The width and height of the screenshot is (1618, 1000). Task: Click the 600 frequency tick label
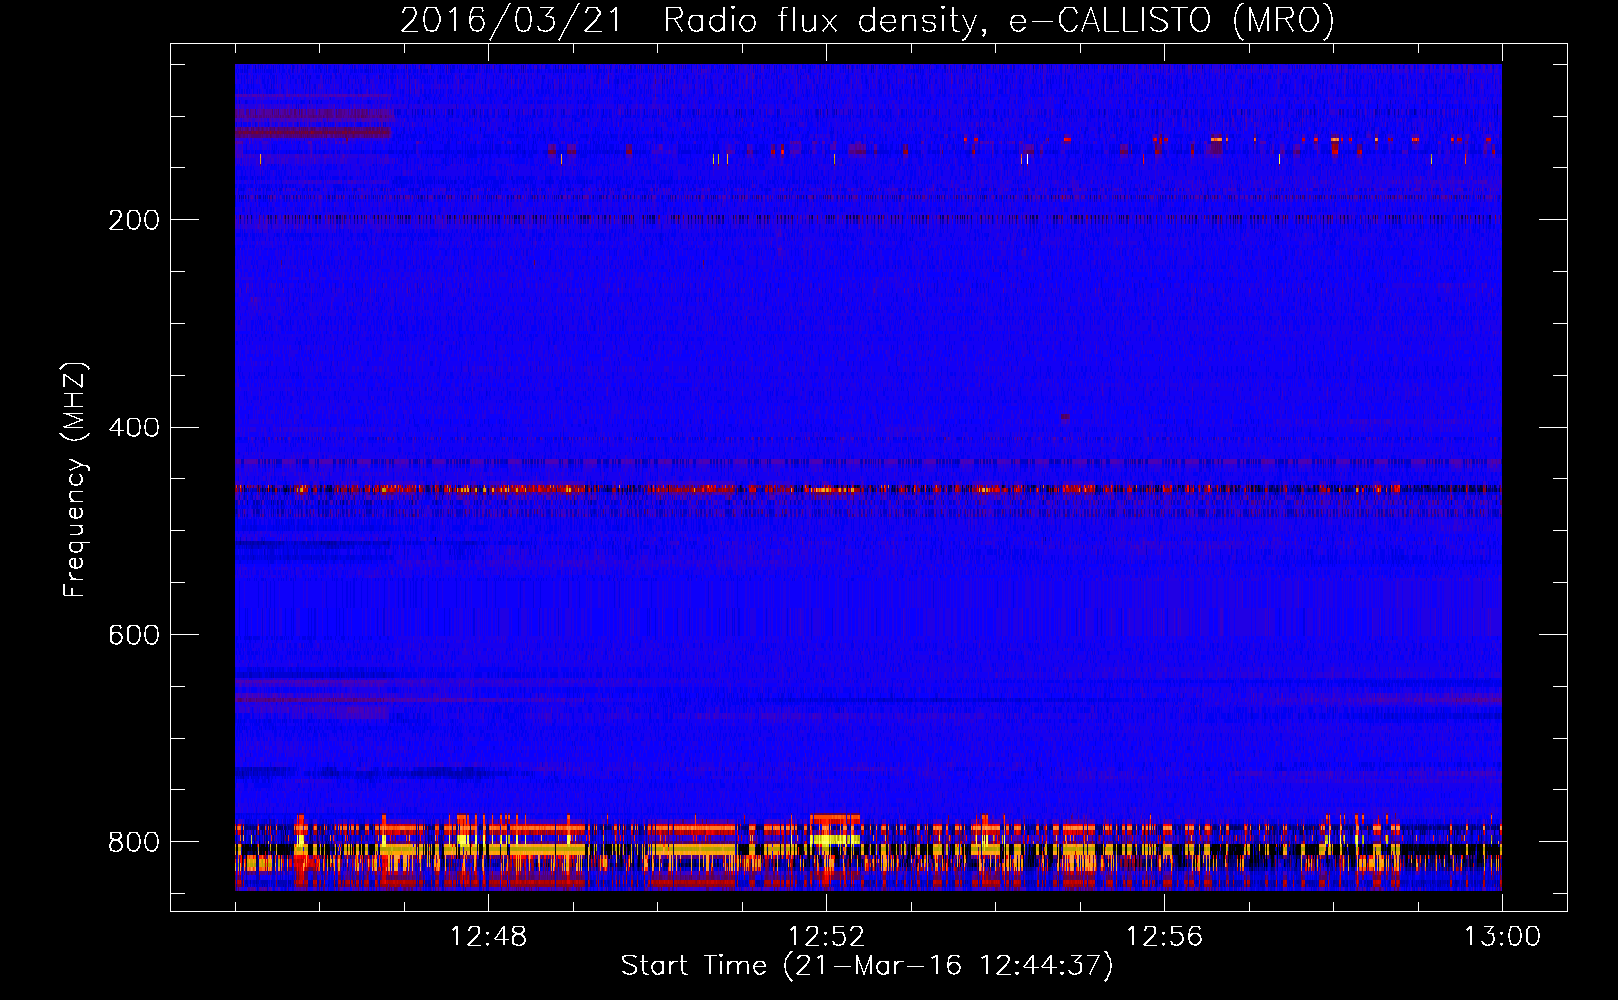133,635
